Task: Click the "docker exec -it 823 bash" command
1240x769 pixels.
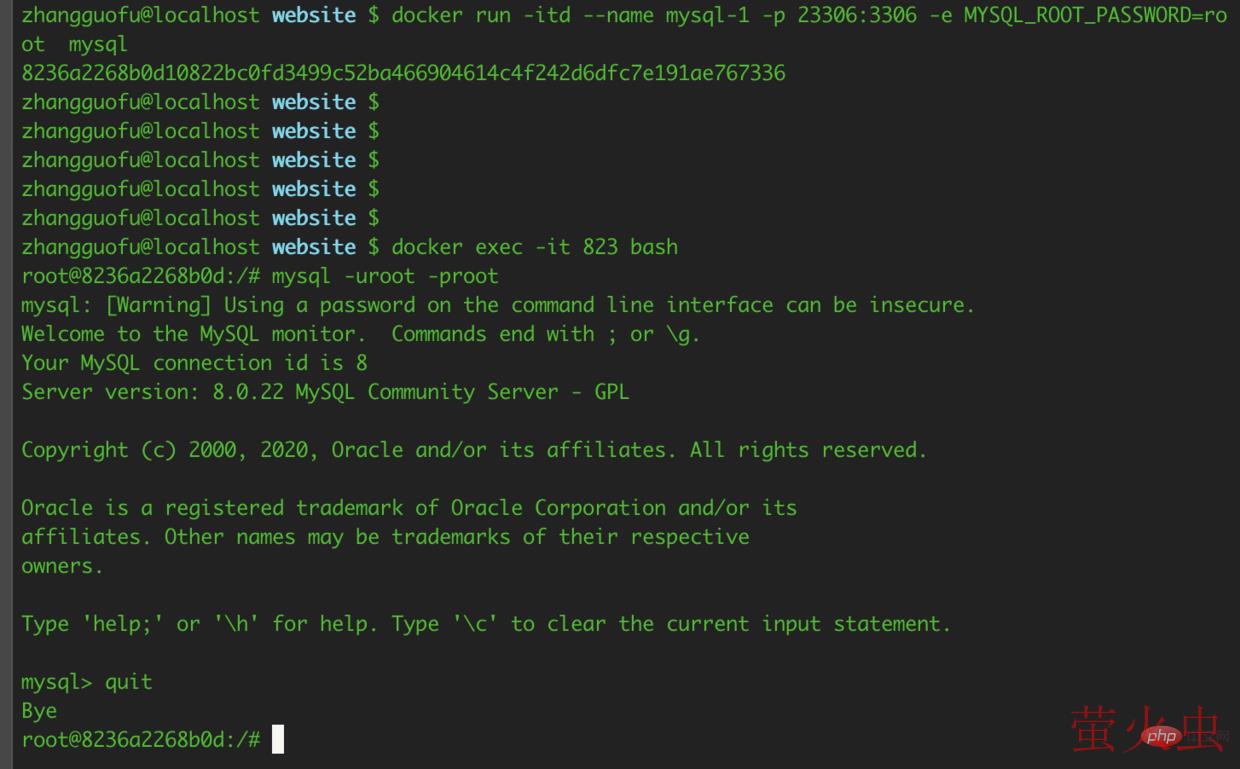Action: [x=534, y=247]
